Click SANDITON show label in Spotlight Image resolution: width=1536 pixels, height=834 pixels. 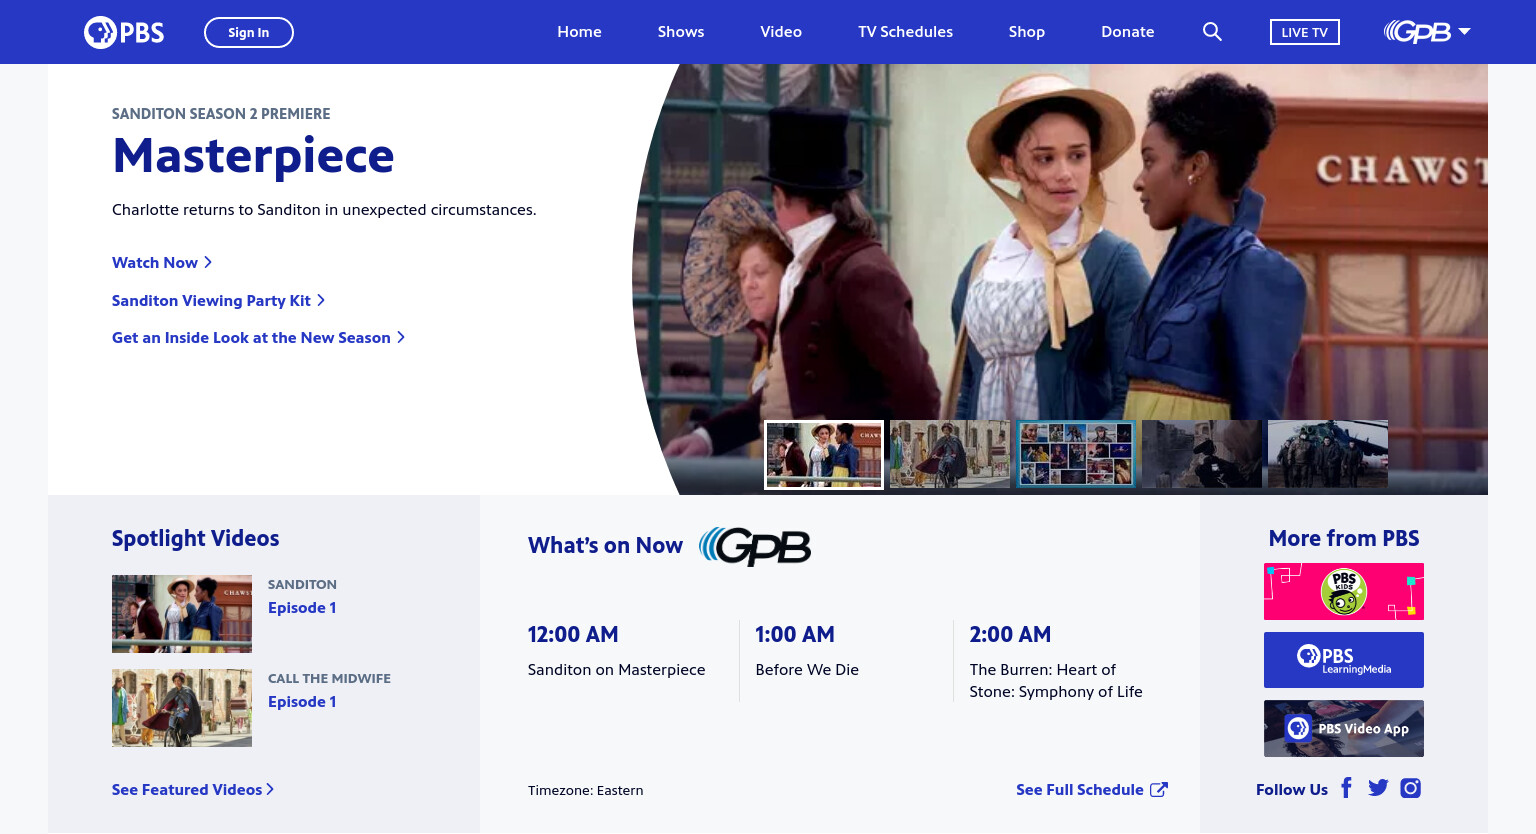point(302,585)
